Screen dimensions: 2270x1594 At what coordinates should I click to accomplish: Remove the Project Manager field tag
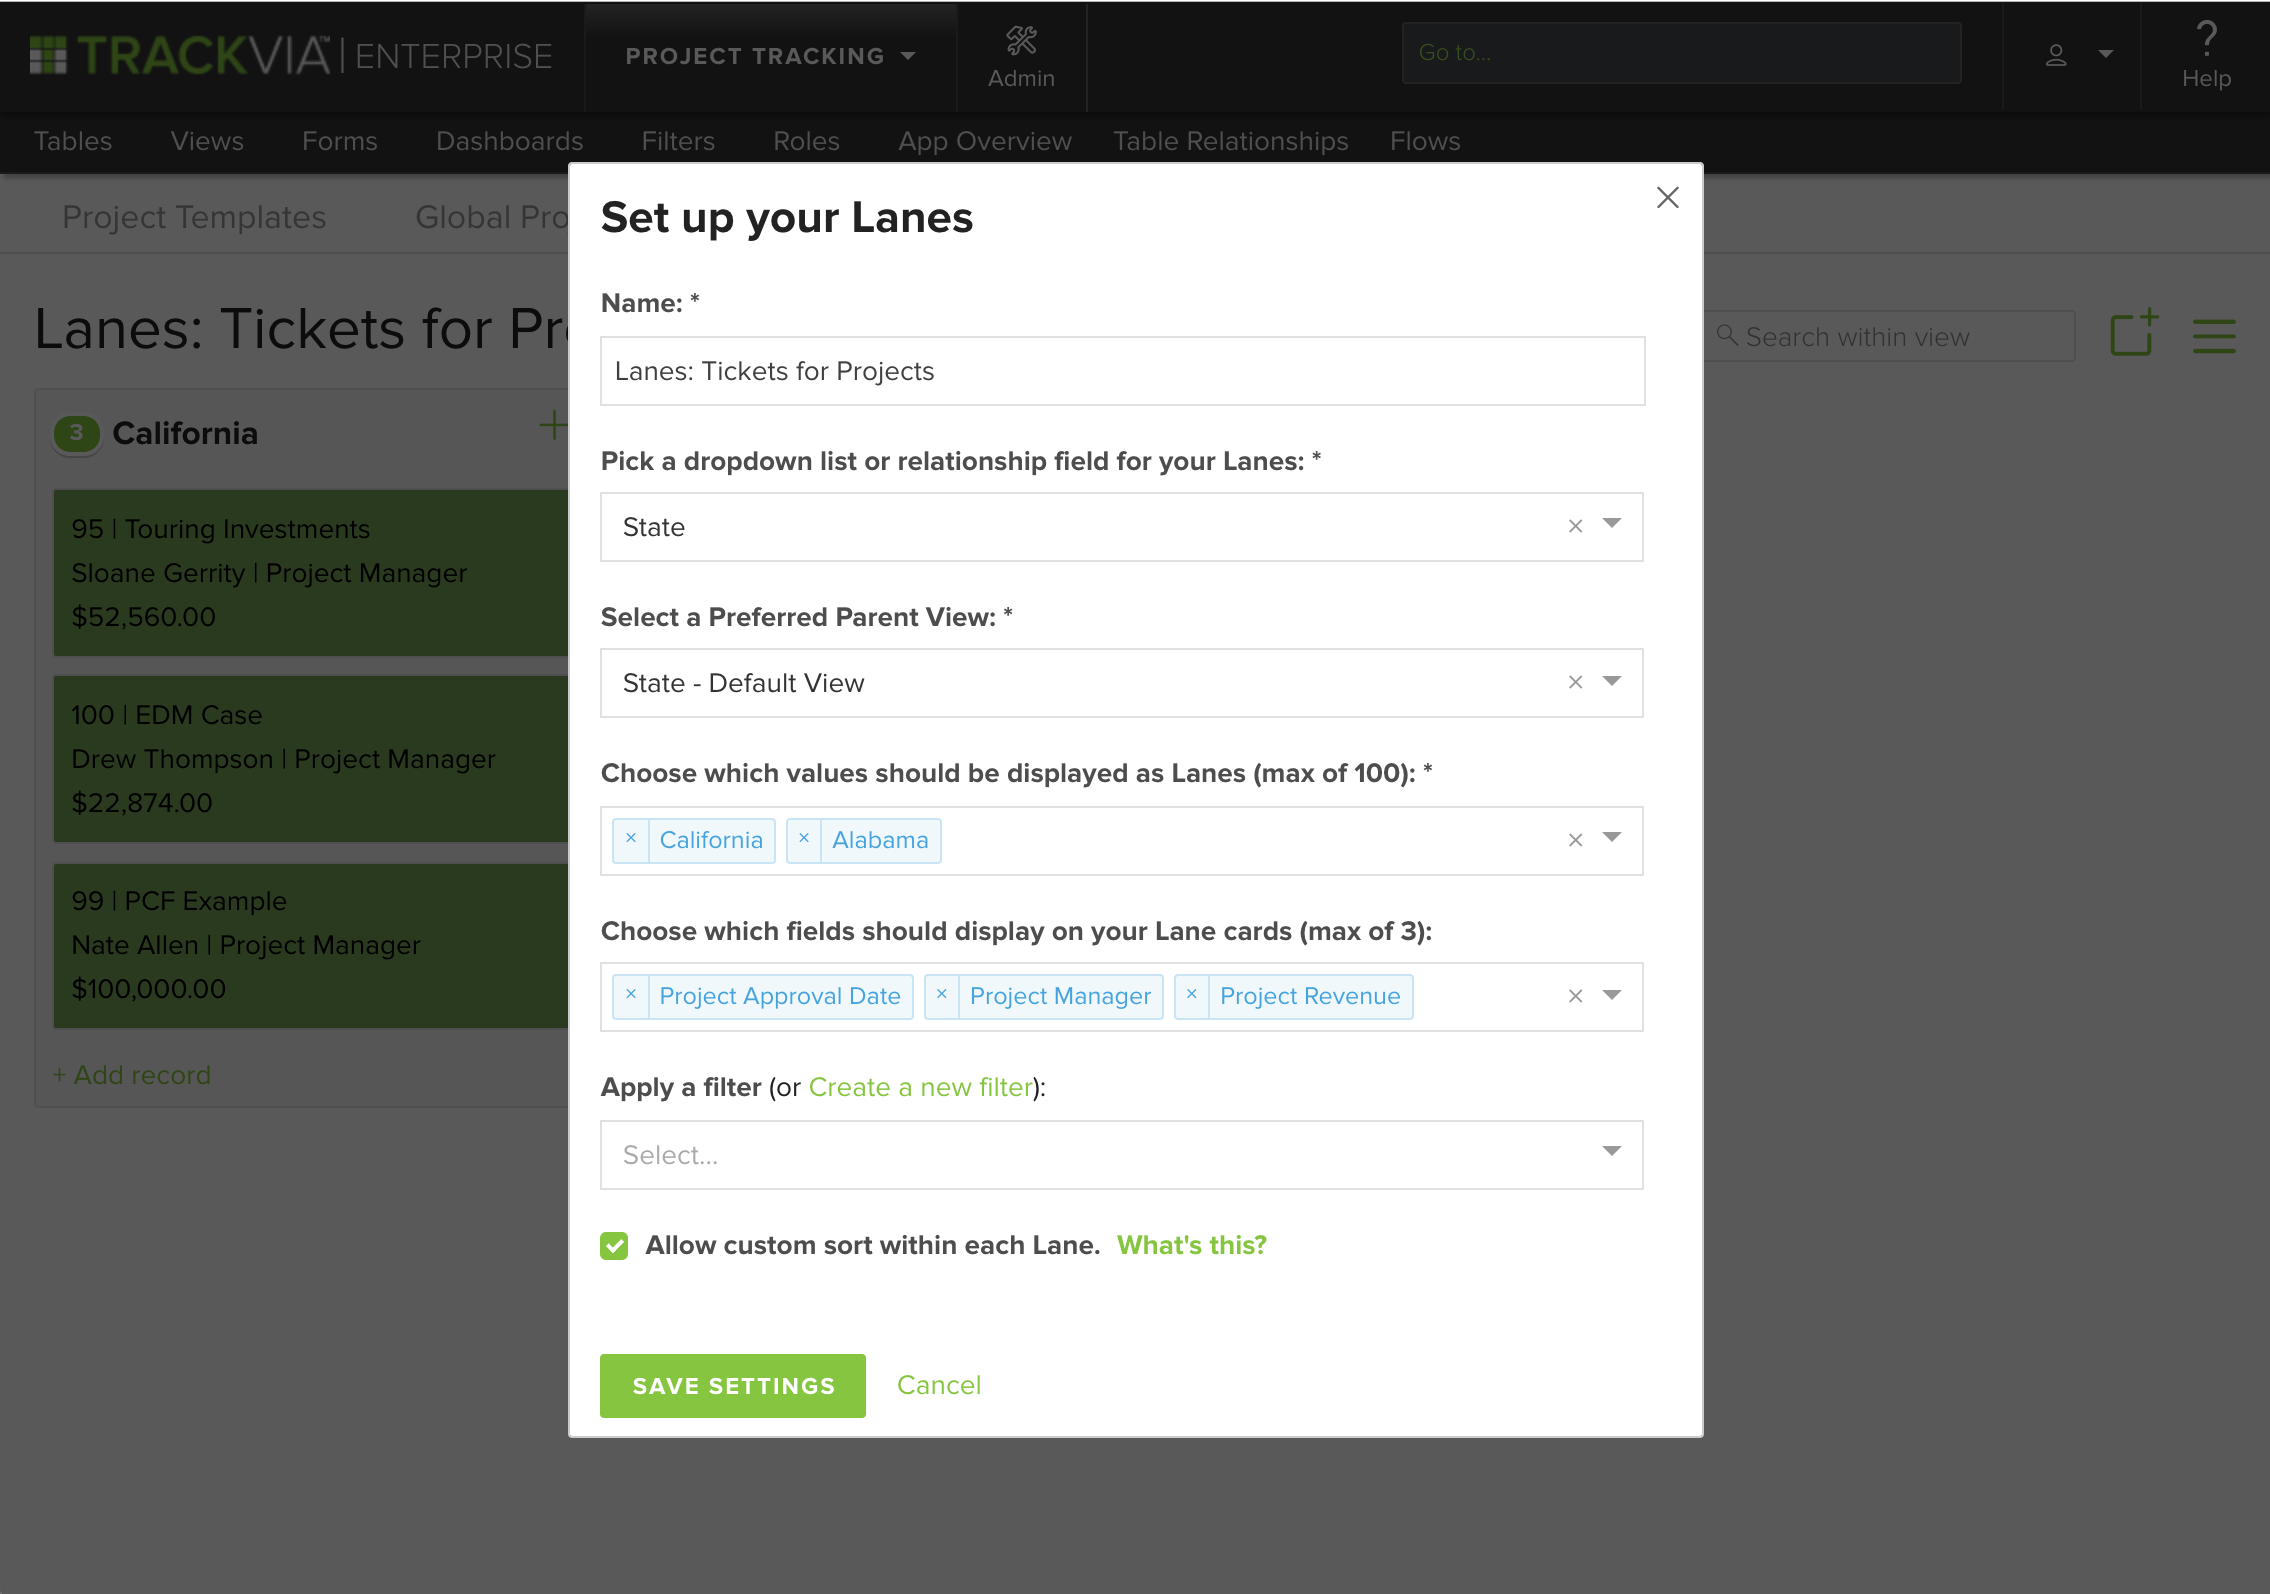click(941, 995)
